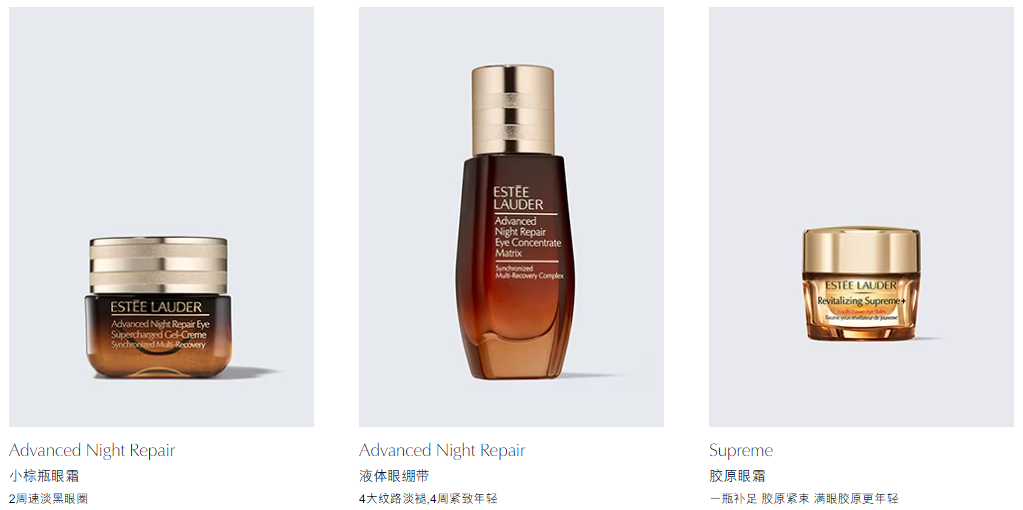This screenshot has height=510, width=1023.
Task: Select the 胶原眼霜 product name
Action: [x=737, y=476]
